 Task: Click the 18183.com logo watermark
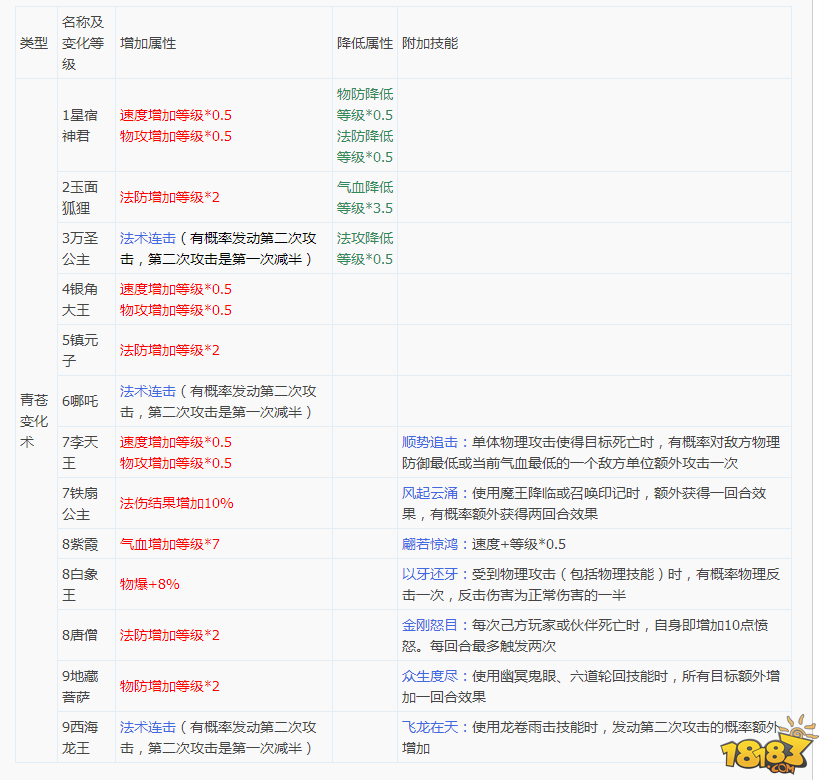[772, 745]
